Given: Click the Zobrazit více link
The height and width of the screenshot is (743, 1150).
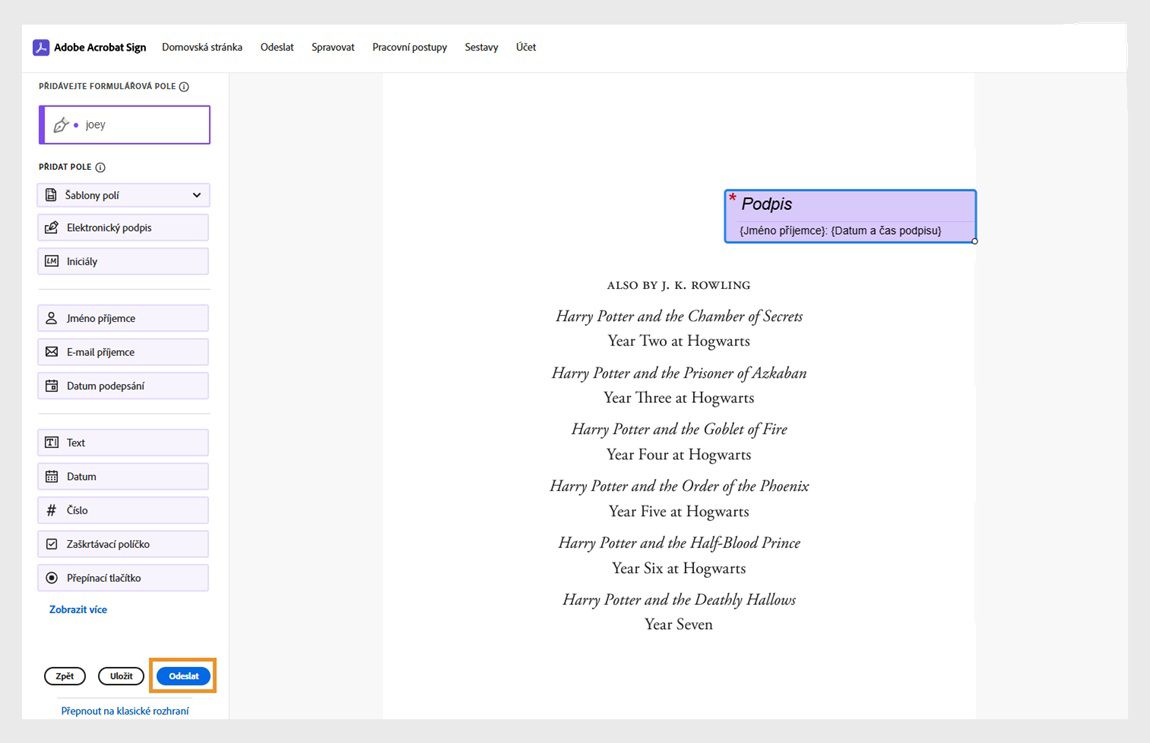Looking at the screenshot, I should coord(78,610).
